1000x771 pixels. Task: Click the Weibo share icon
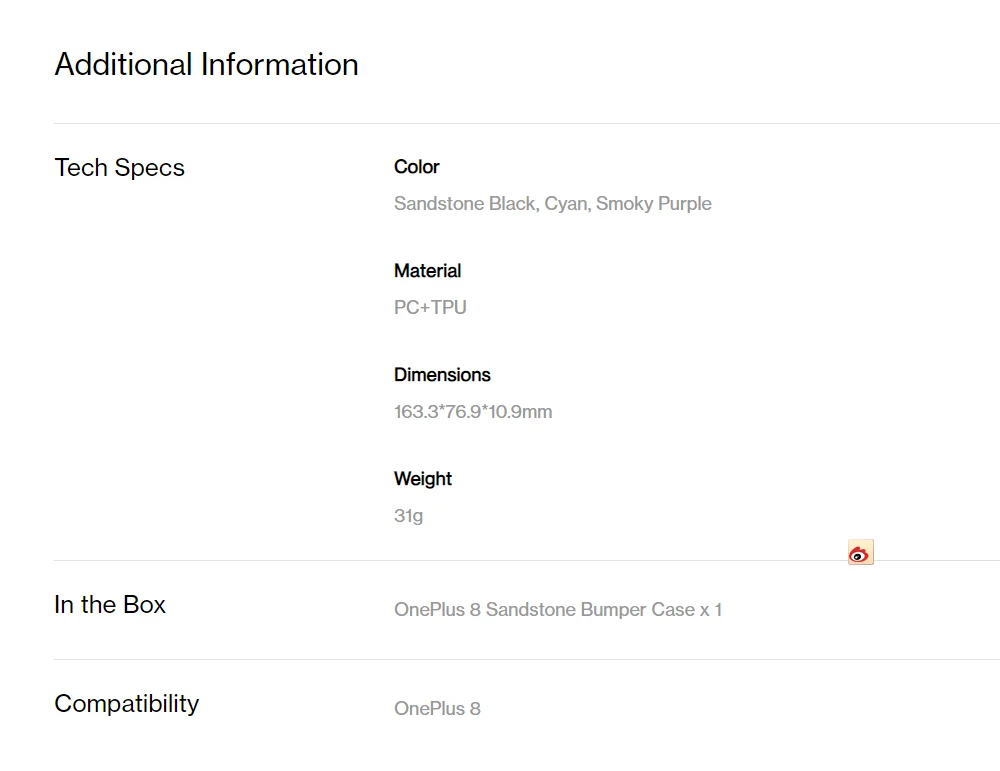coord(860,553)
